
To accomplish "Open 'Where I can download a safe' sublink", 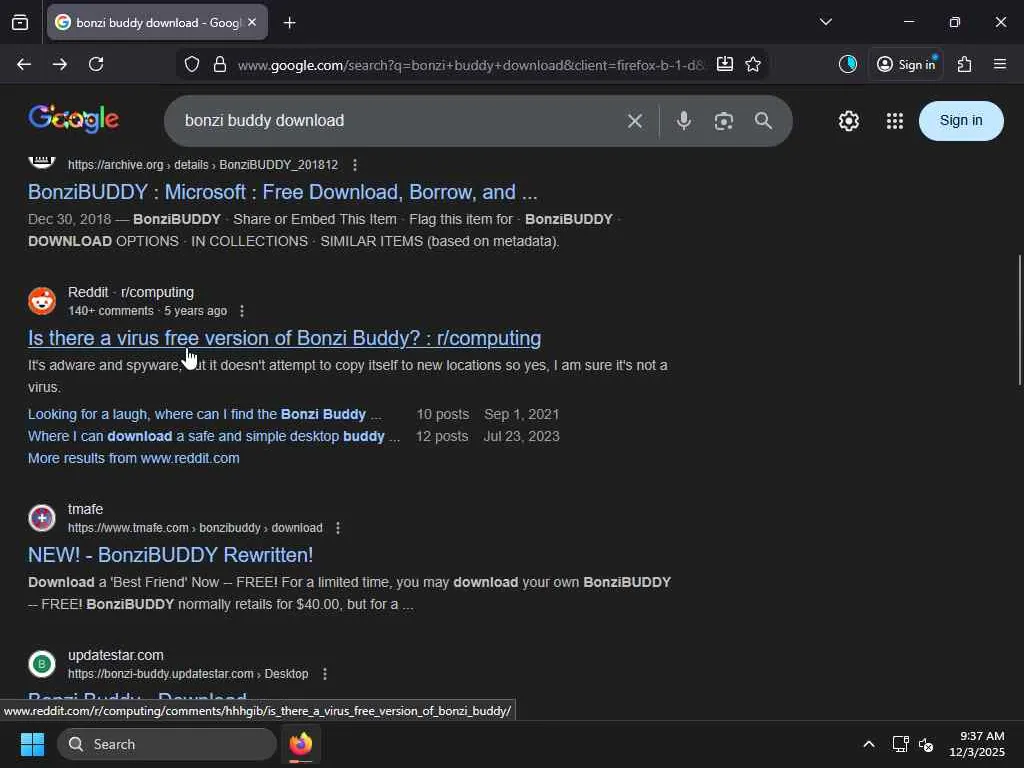I will pos(214,436).
